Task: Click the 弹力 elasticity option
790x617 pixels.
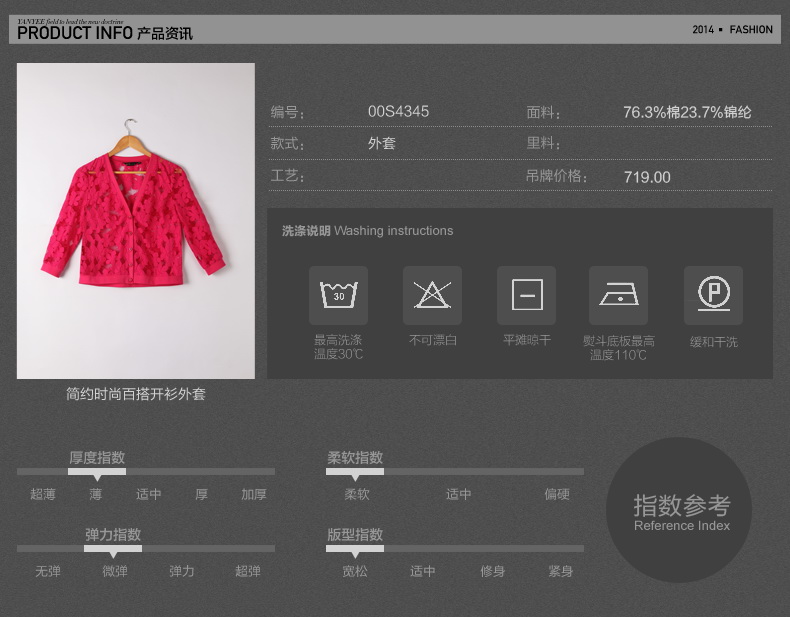Action: 181,571
